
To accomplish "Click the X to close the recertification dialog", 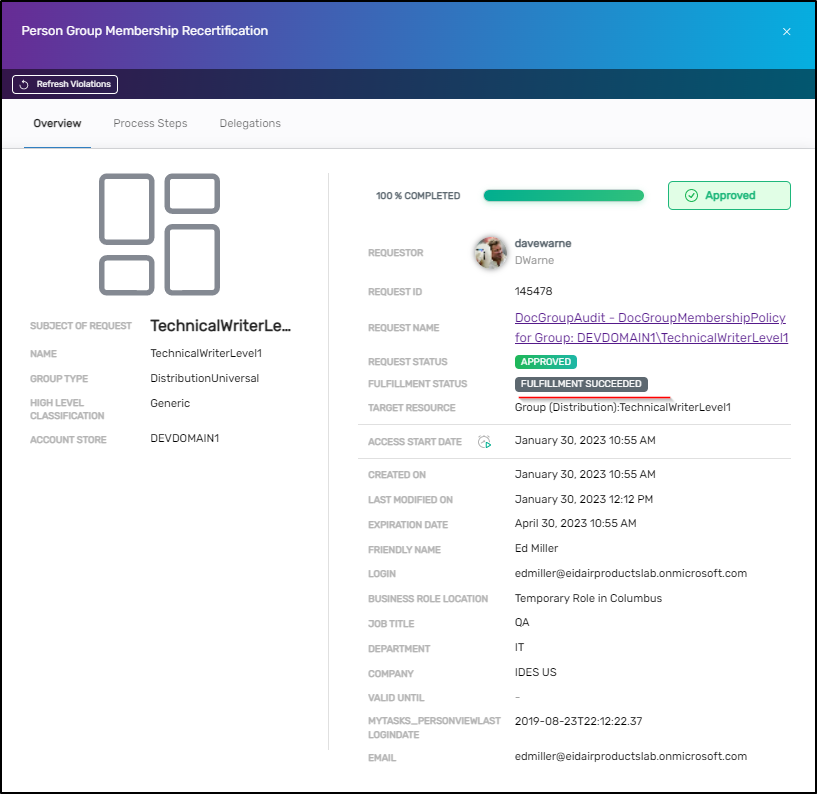I will (787, 31).
